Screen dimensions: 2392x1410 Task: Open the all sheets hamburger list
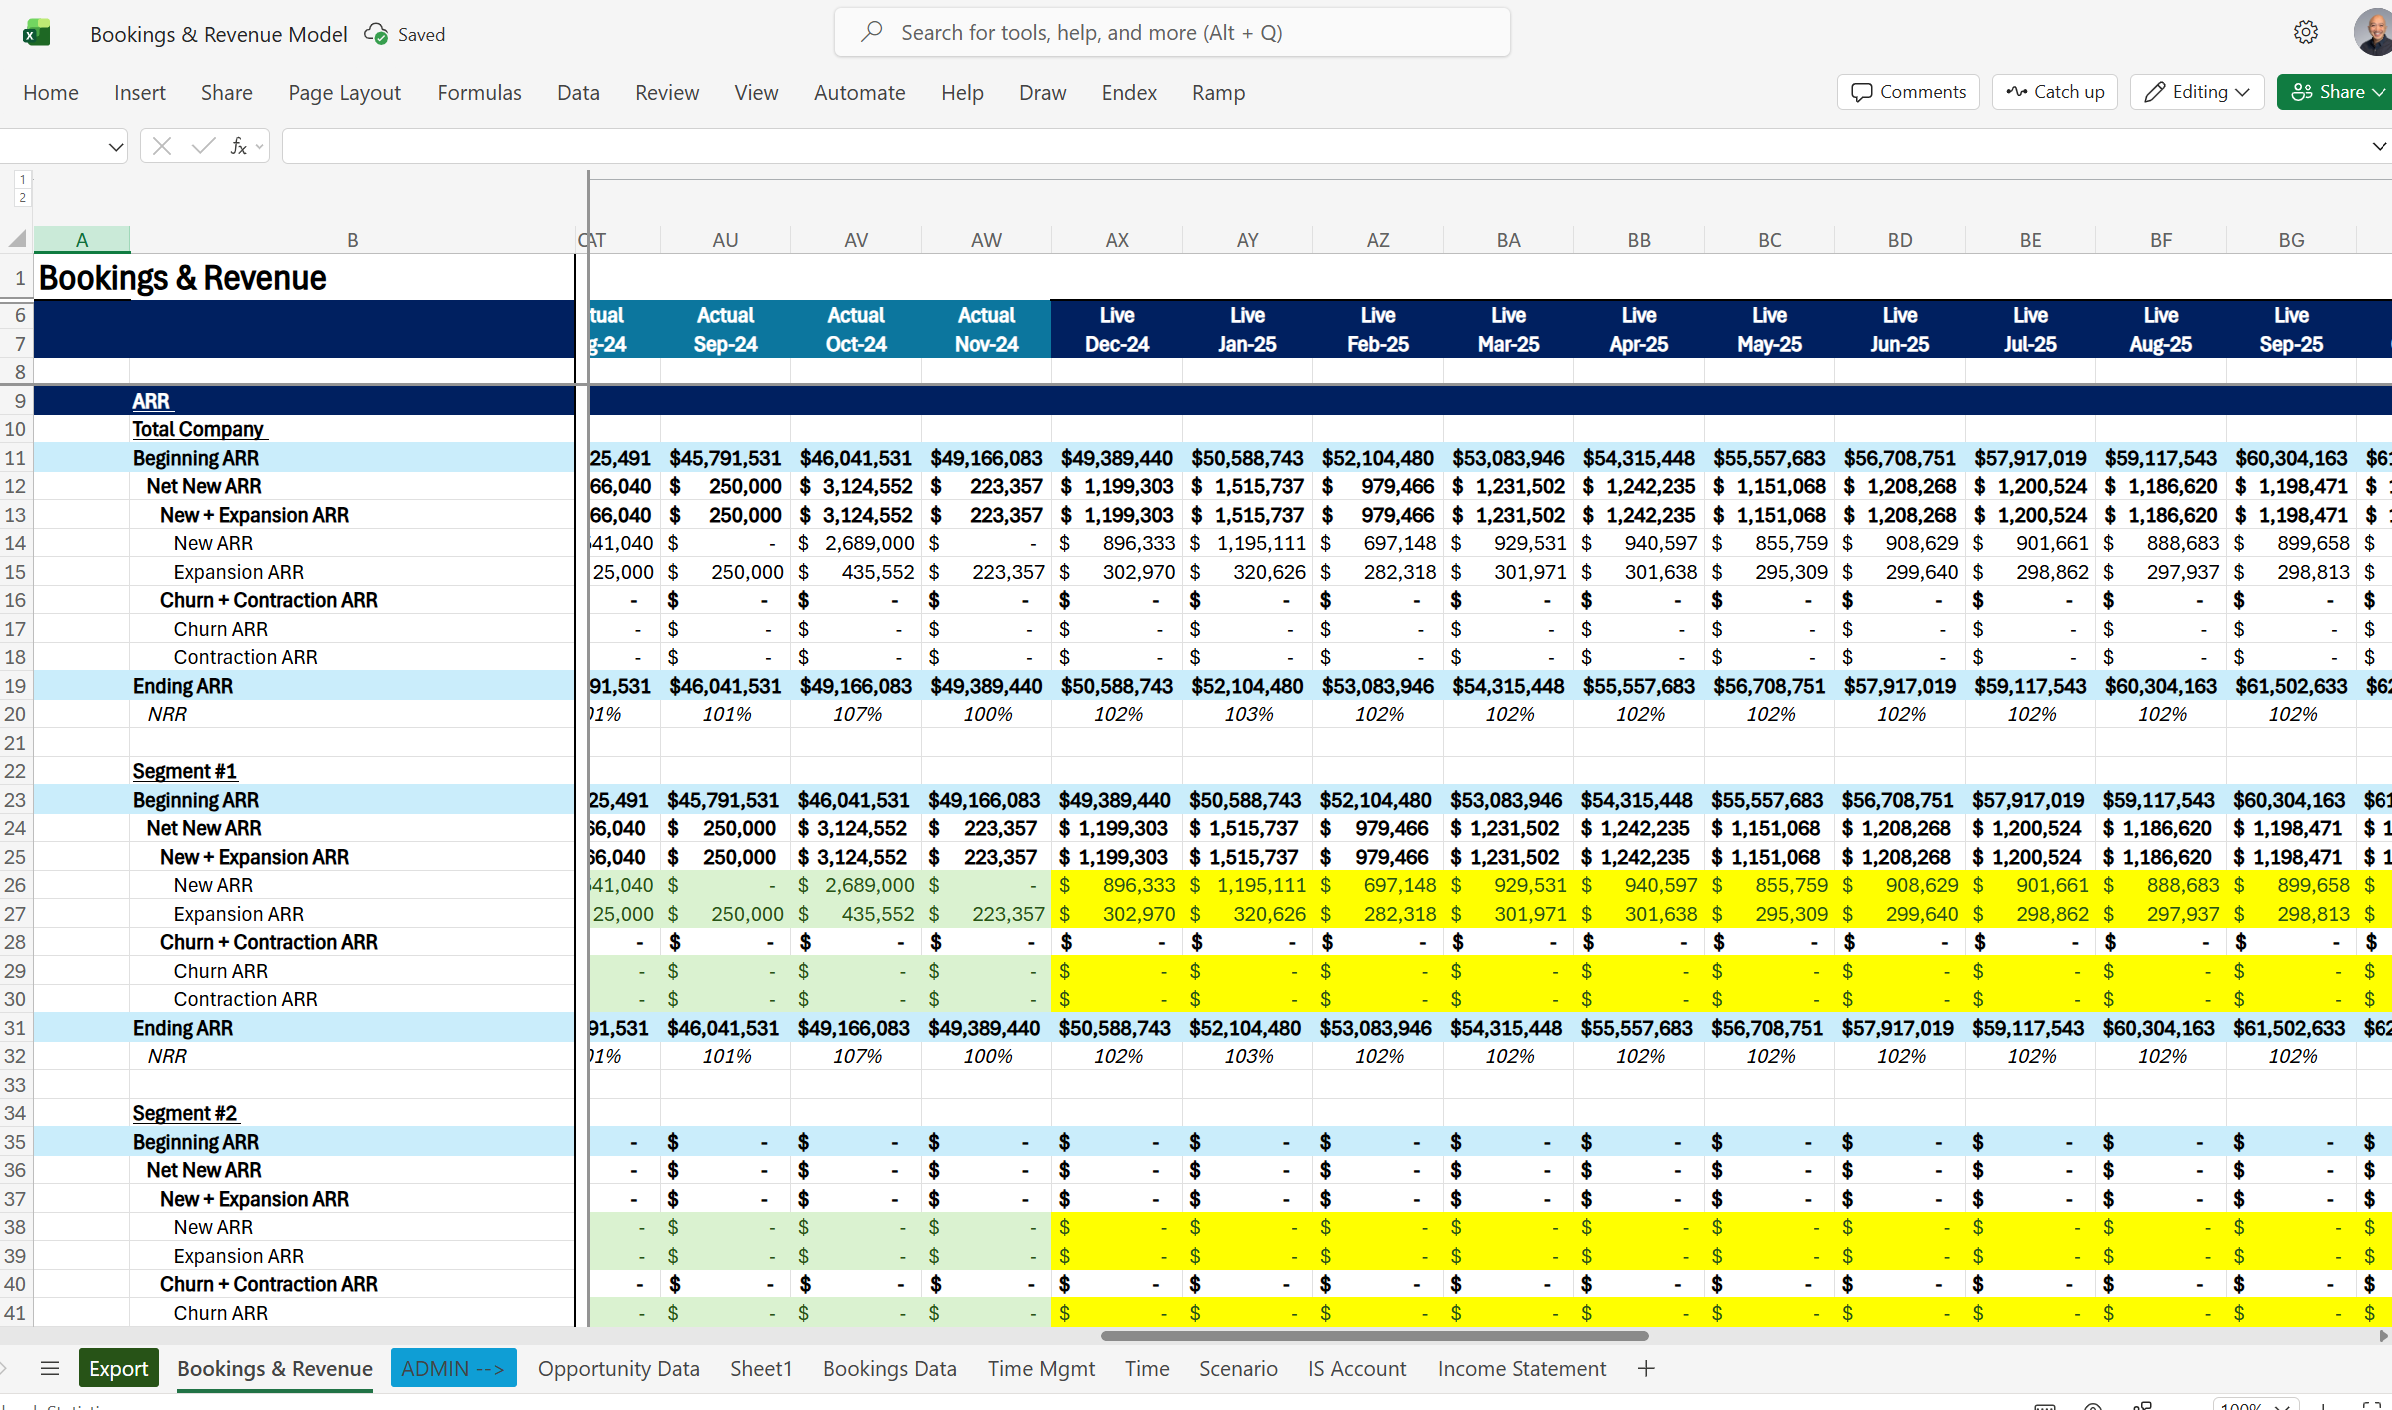(50, 1368)
